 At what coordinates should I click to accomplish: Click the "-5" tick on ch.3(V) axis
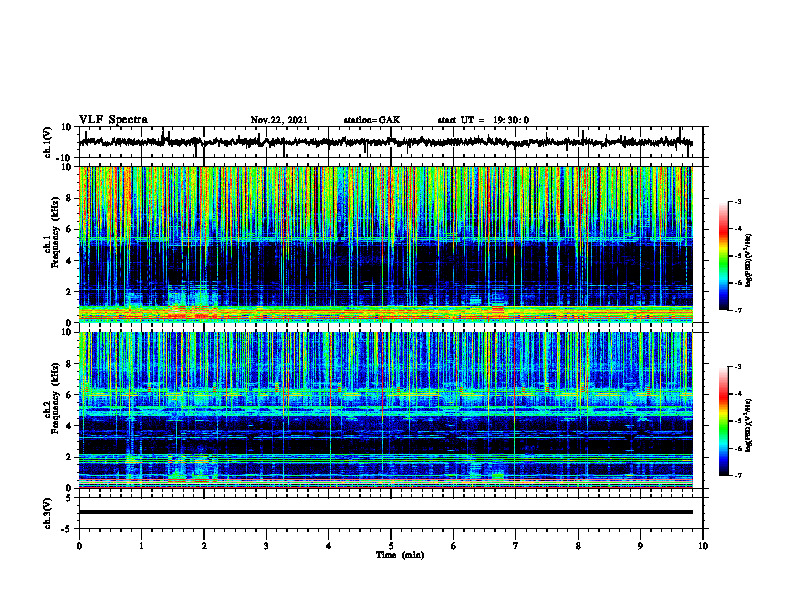pos(67,529)
